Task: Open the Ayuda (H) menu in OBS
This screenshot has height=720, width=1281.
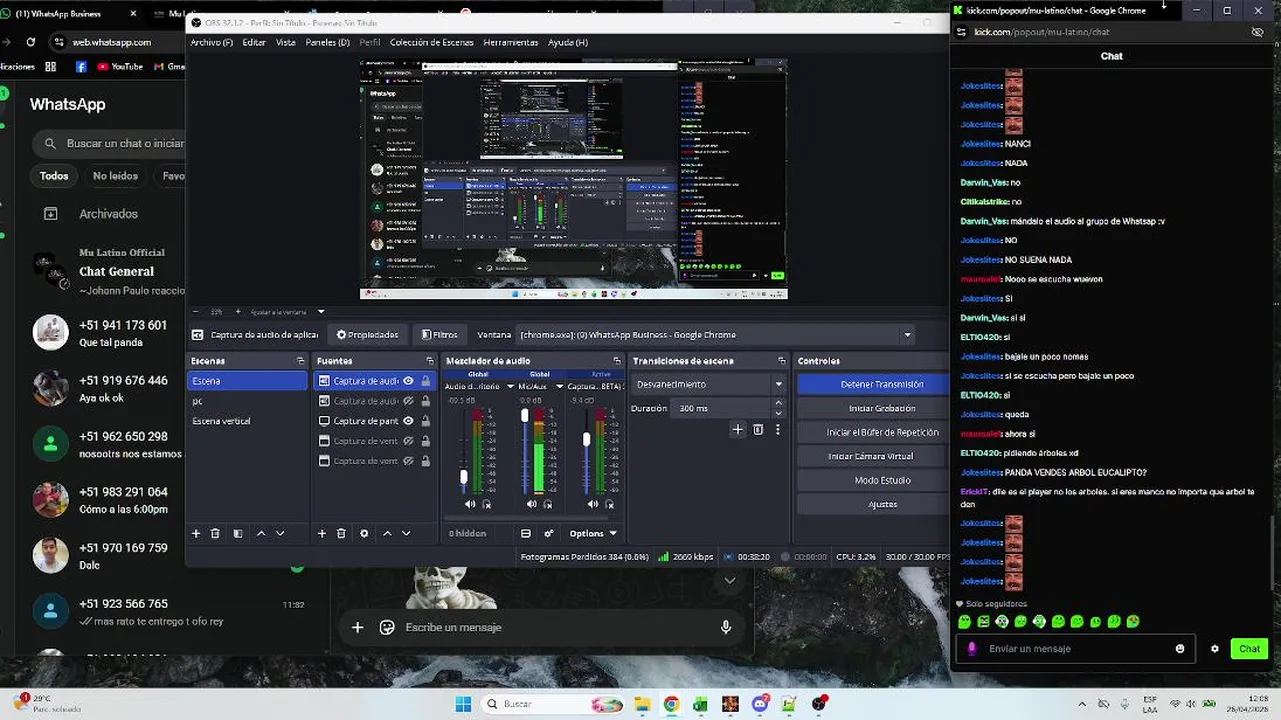Action: pyautogui.click(x=568, y=43)
